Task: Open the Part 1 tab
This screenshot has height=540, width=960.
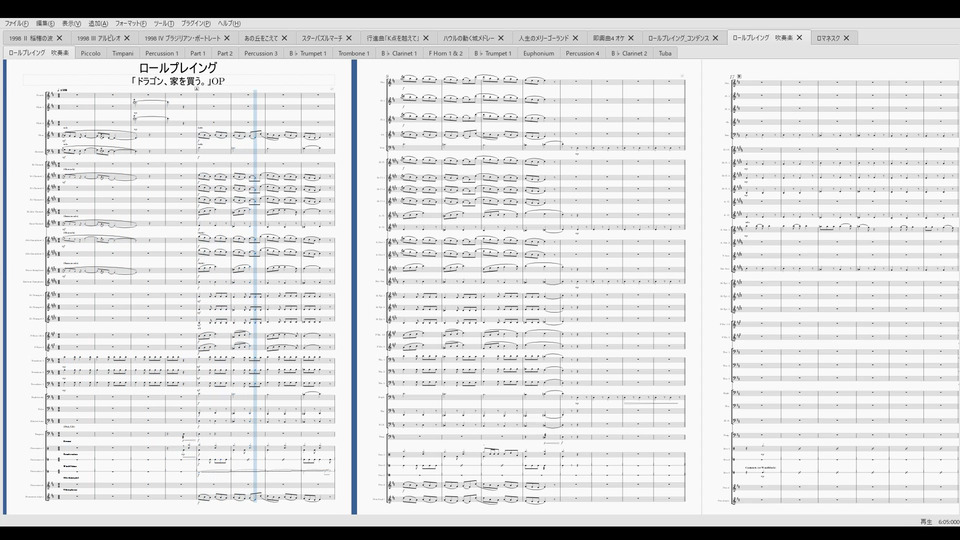Action: click(x=198, y=53)
